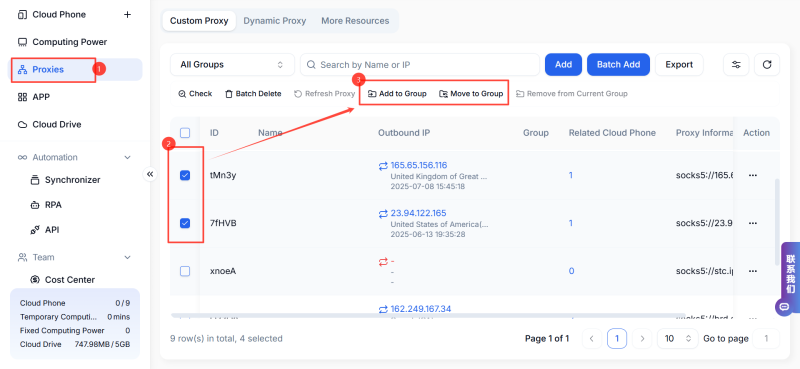The image size is (800, 369).
Task: Click the tMn3y proxy ID text
Action: pyautogui.click(x=223, y=175)
